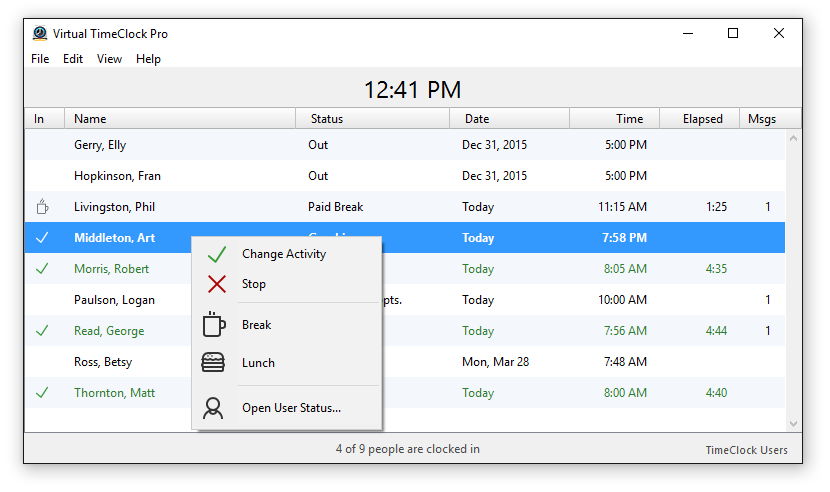
Task: Sort by the Name column header
Action: 180,119
